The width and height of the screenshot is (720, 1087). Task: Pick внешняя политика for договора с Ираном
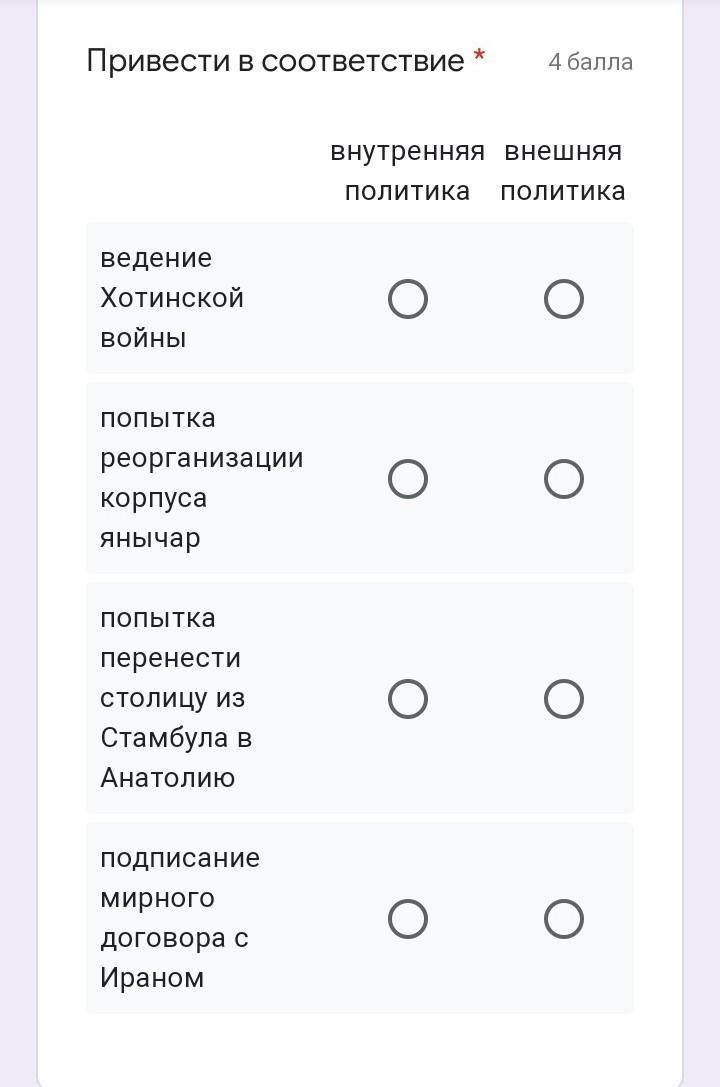coord(563,919)
